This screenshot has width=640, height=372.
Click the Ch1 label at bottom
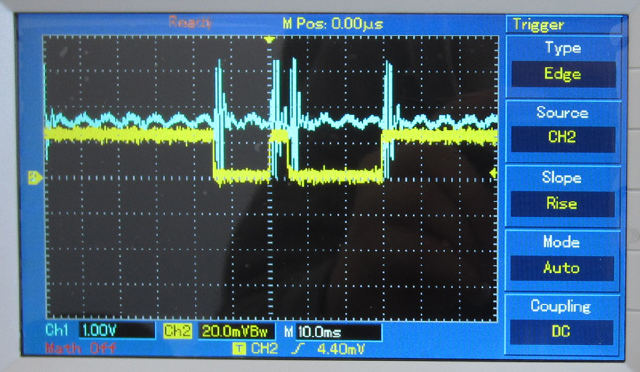[x=57, y=330]
